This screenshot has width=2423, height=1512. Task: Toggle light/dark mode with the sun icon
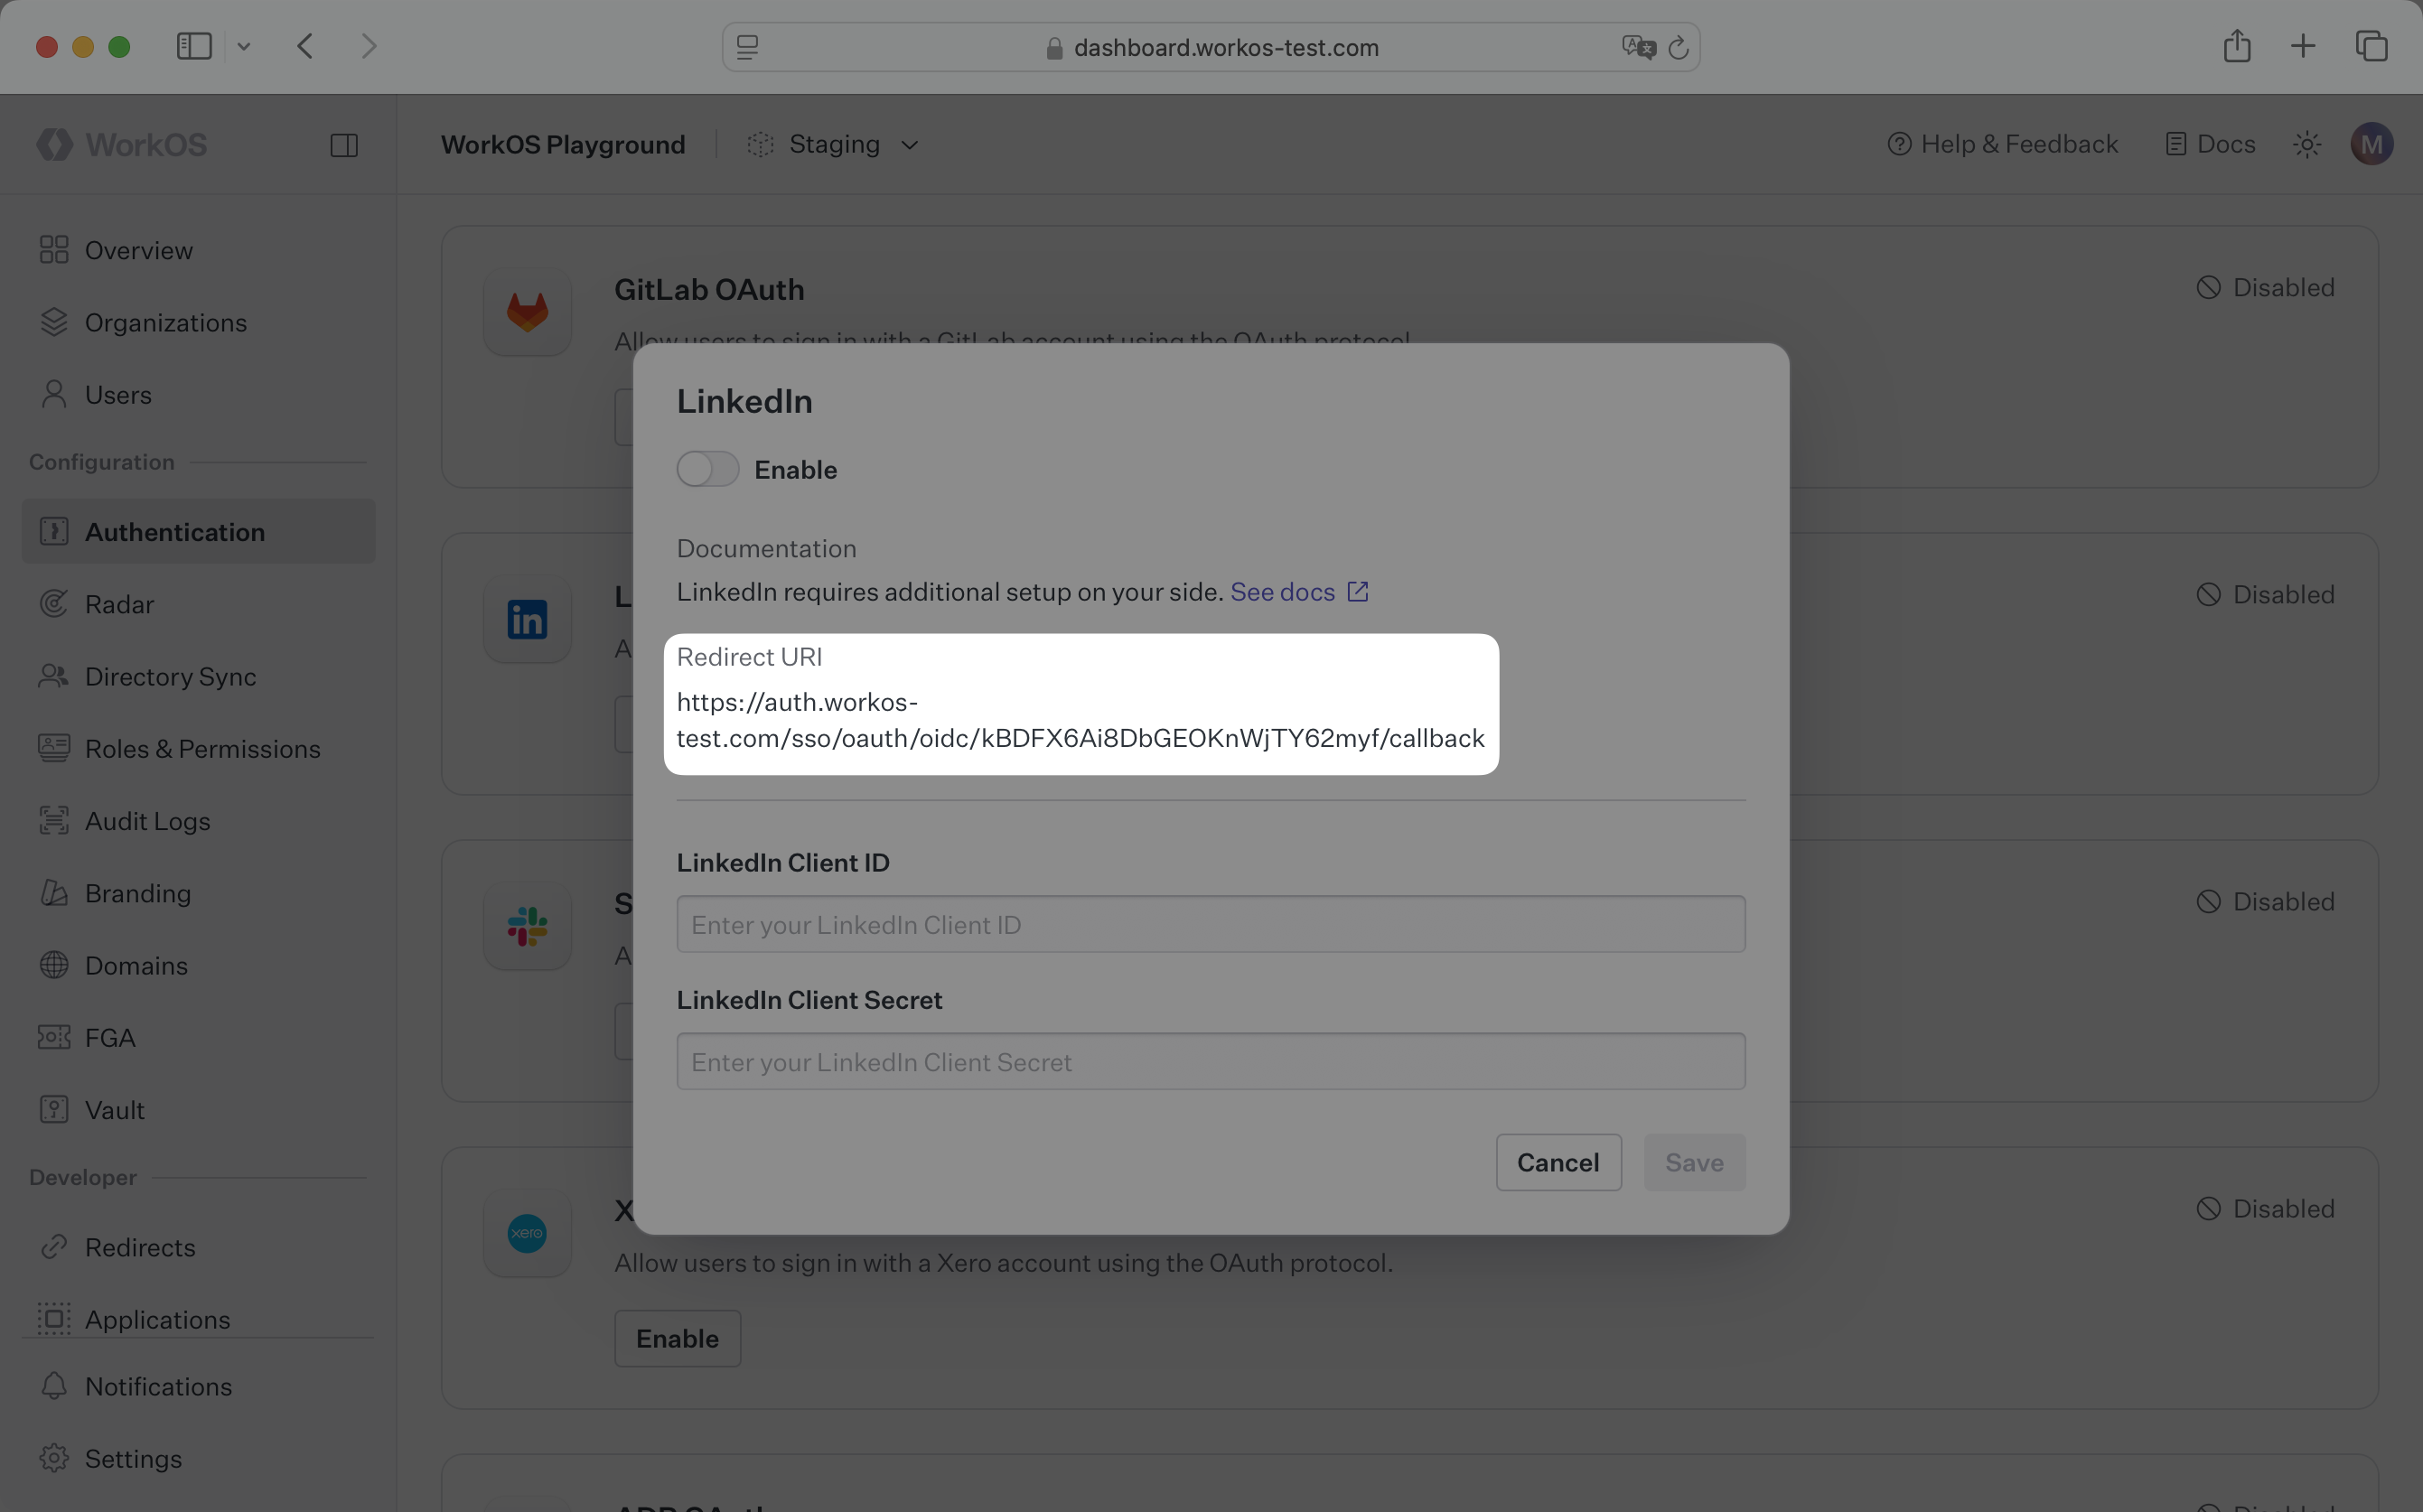point(2306,143)
